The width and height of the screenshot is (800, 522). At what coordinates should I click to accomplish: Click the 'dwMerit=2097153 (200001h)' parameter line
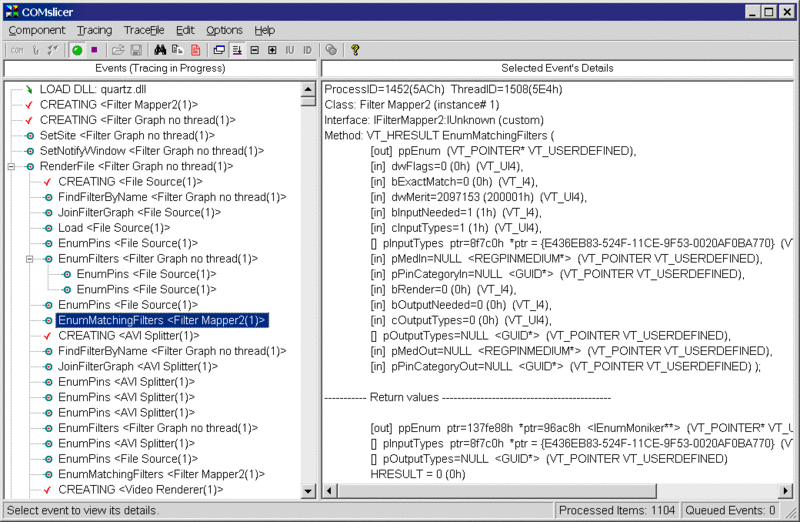tap(479, 197)
